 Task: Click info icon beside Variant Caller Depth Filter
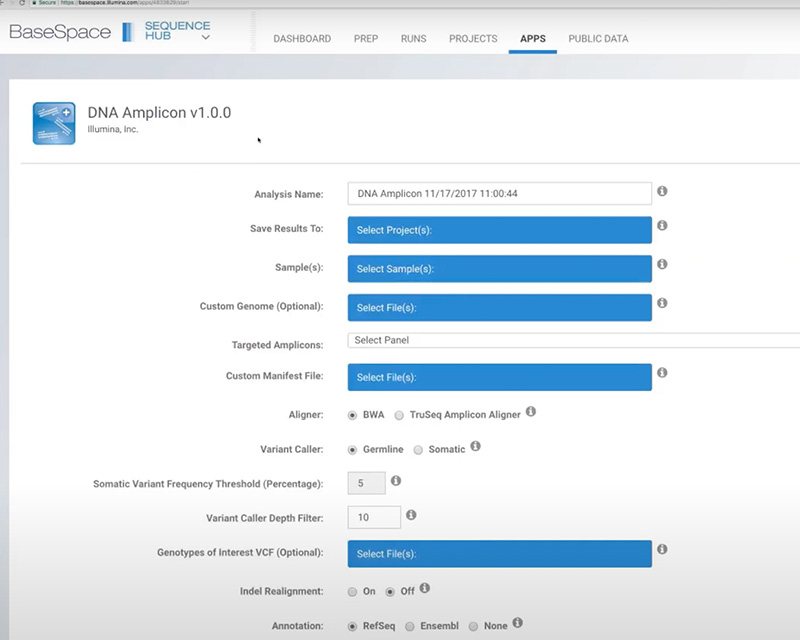[x=411, y=515]
